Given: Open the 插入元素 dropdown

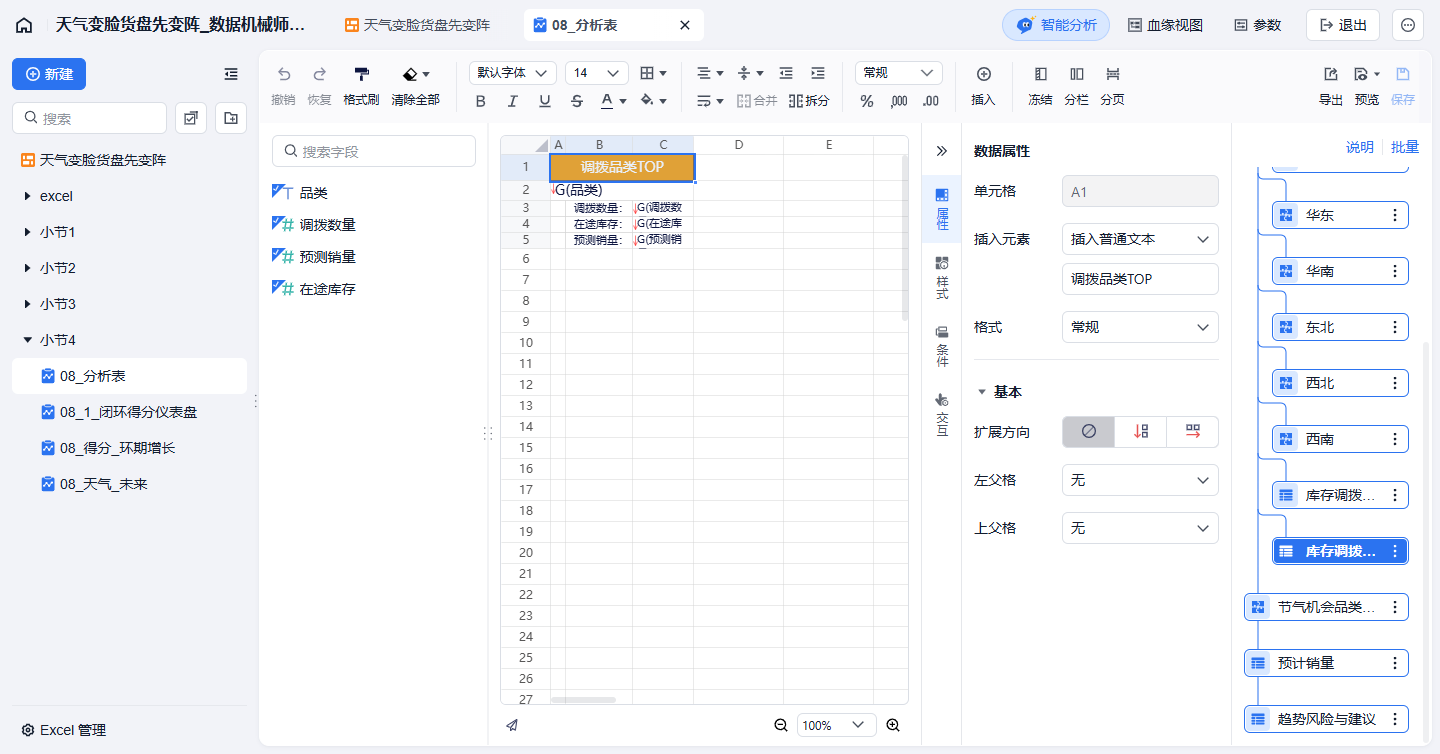Looking at the screenshot, I should [1140, 239].
